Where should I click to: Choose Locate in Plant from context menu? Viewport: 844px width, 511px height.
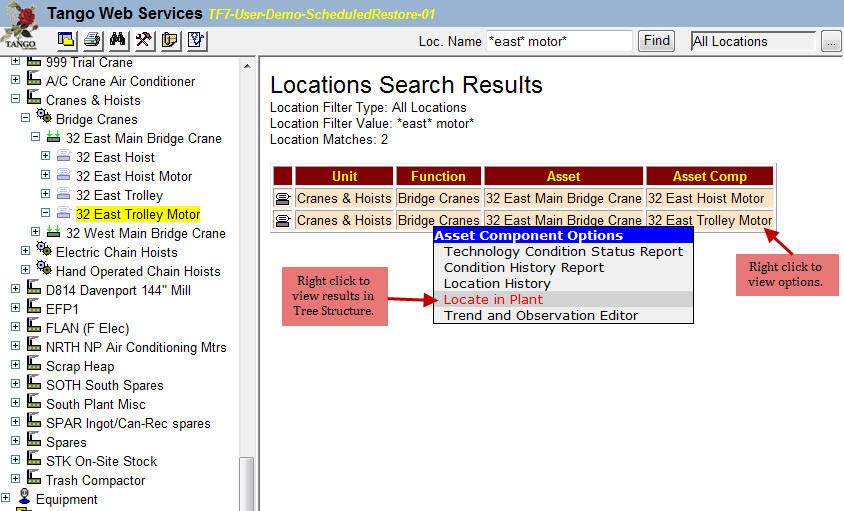494,299
